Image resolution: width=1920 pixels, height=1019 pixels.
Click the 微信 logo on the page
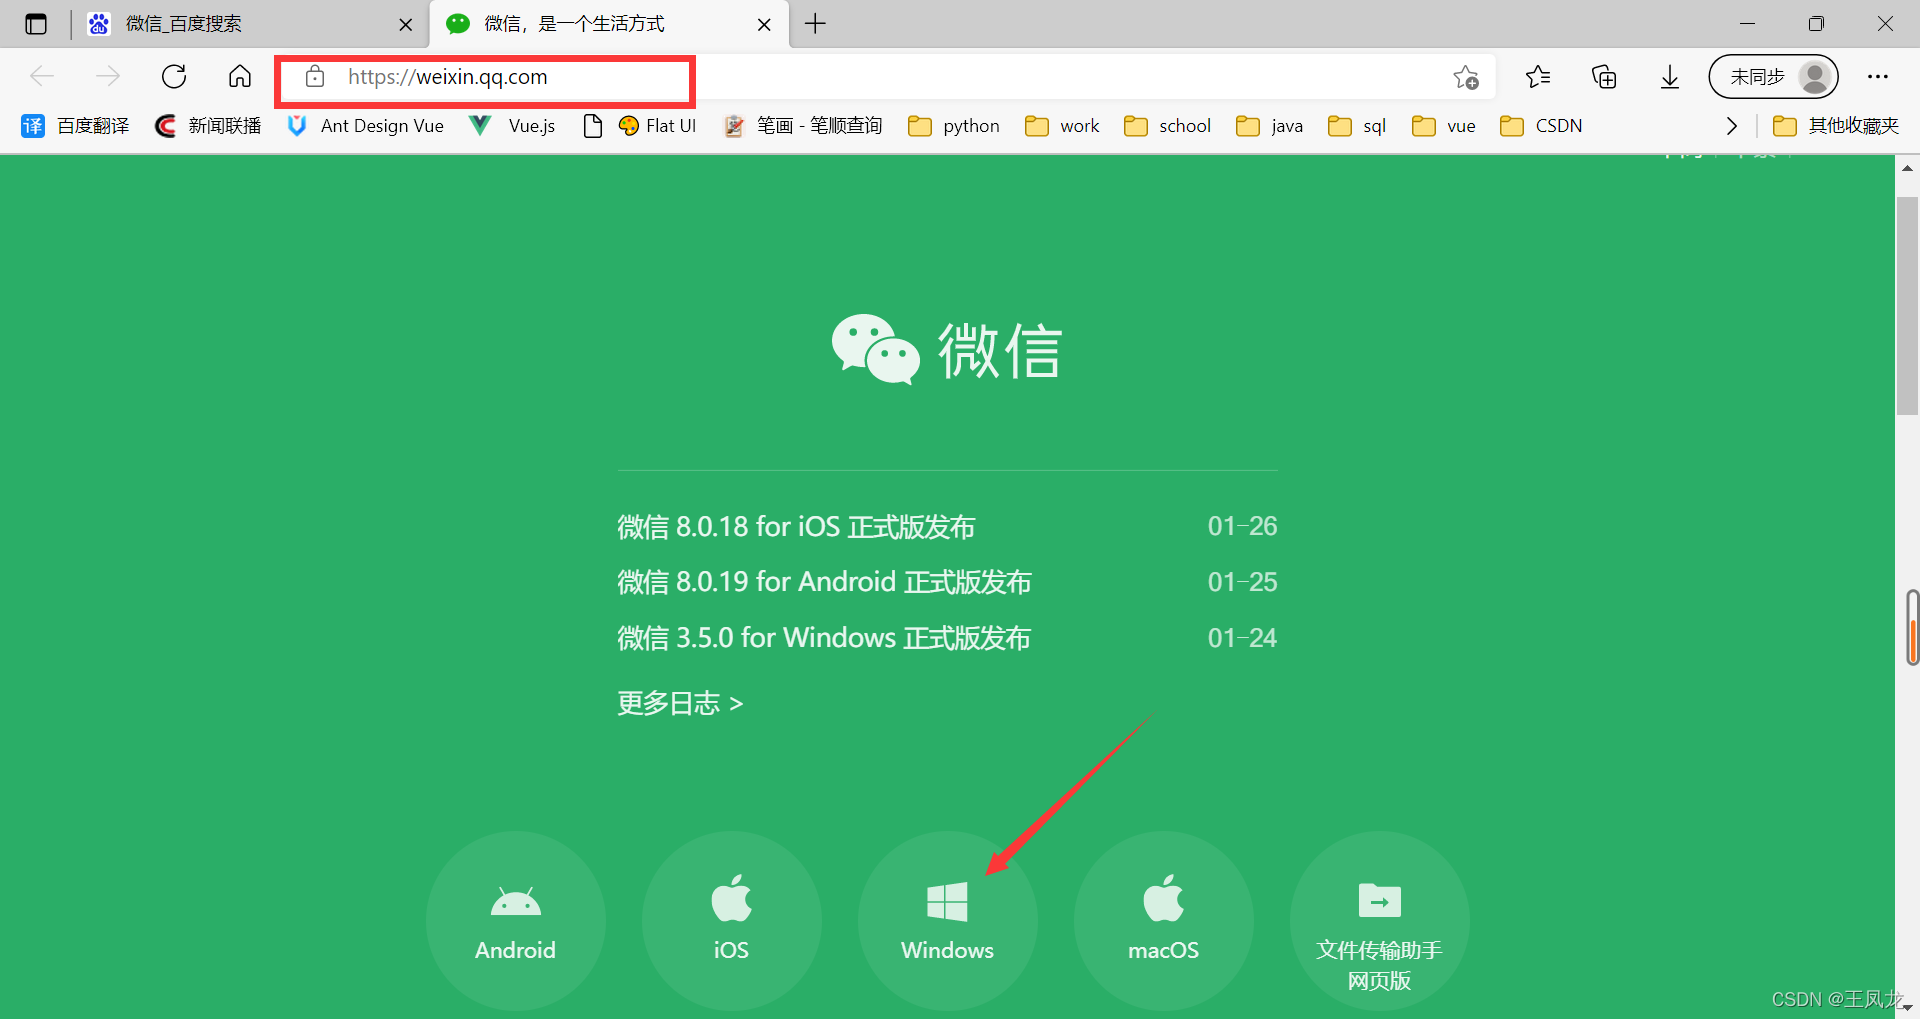[x=946, y=350]
